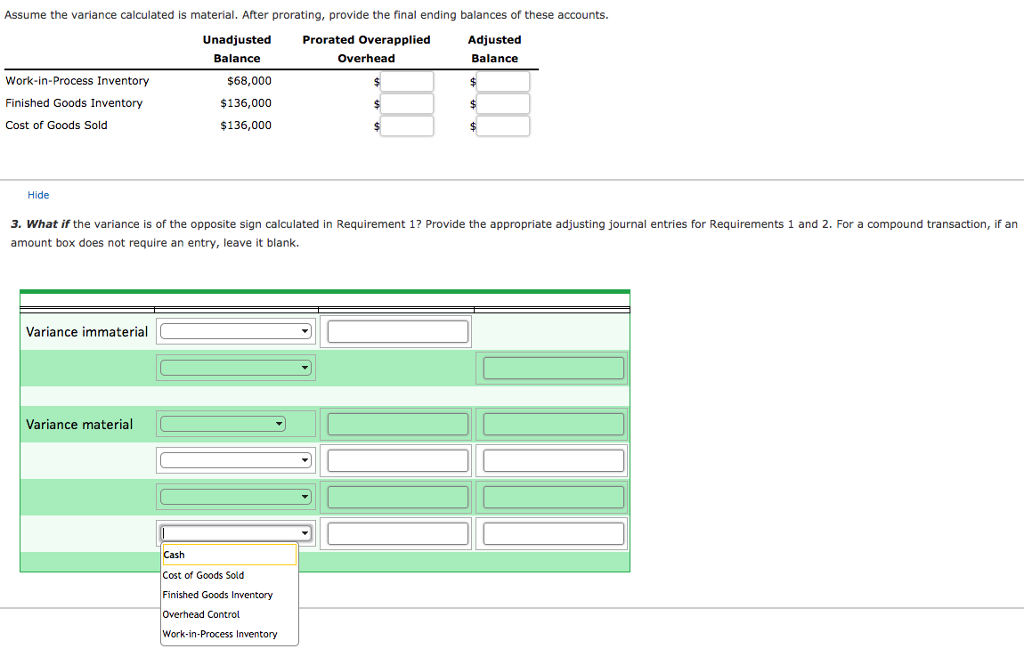The image size is (1024, 657).
Task: Click Work-in-Process adjusted balance input
Action: click(503, 82)
